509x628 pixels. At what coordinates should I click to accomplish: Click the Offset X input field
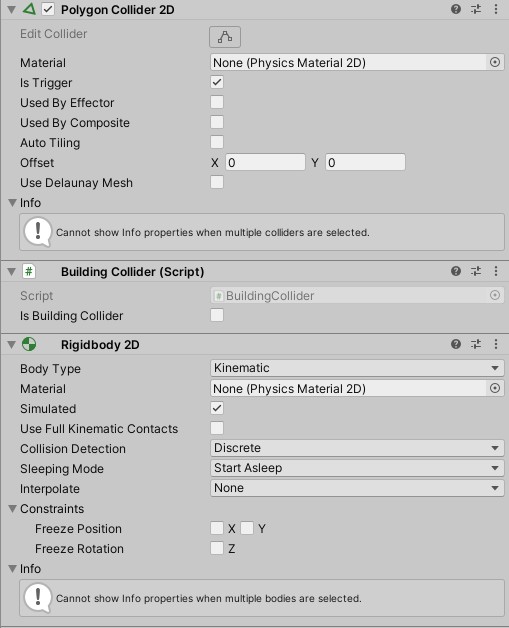[x=265, y=162]
